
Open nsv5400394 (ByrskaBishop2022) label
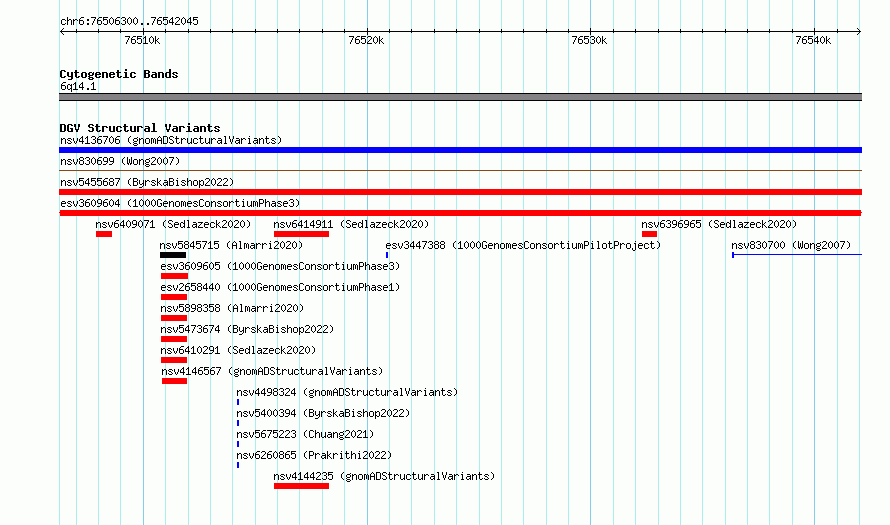323,413
